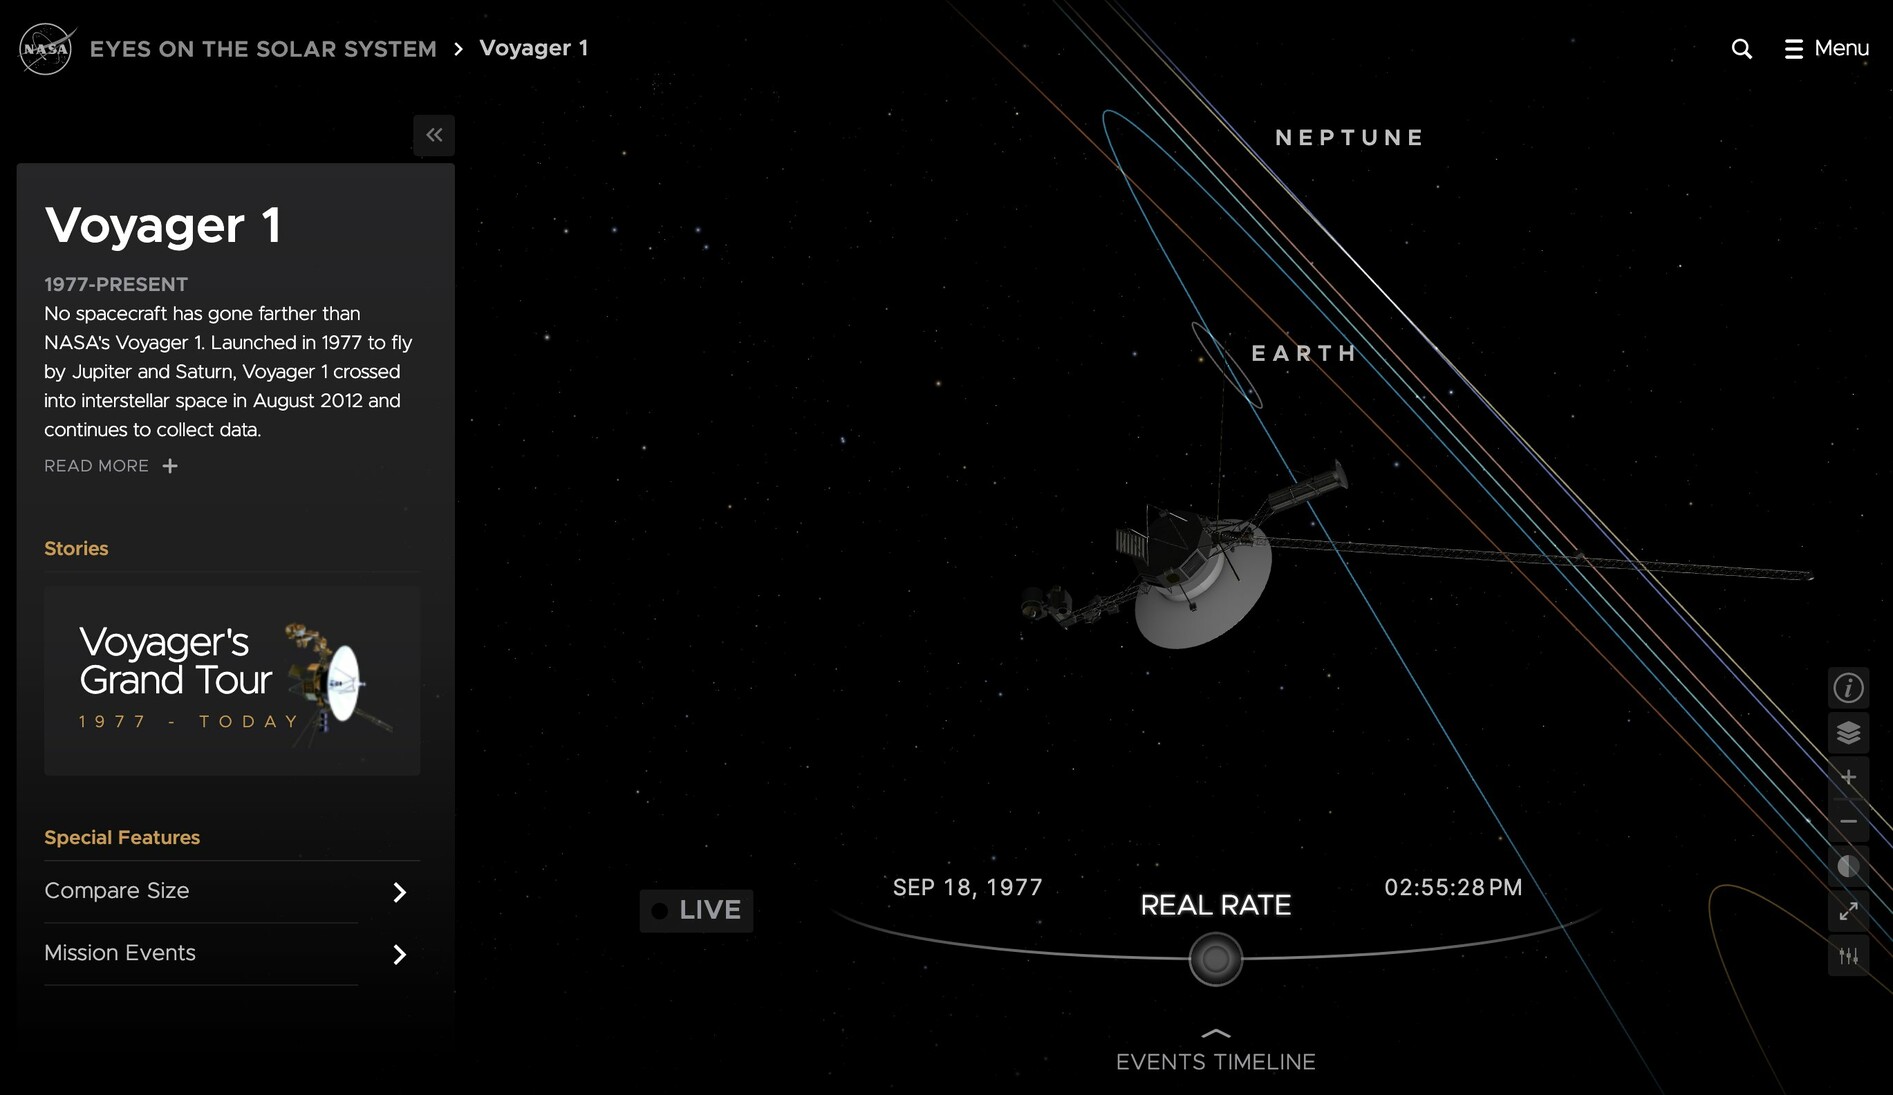Open Mission Events feature
This screenshot has width=1893, height=1095.
(x=226, y=954)
